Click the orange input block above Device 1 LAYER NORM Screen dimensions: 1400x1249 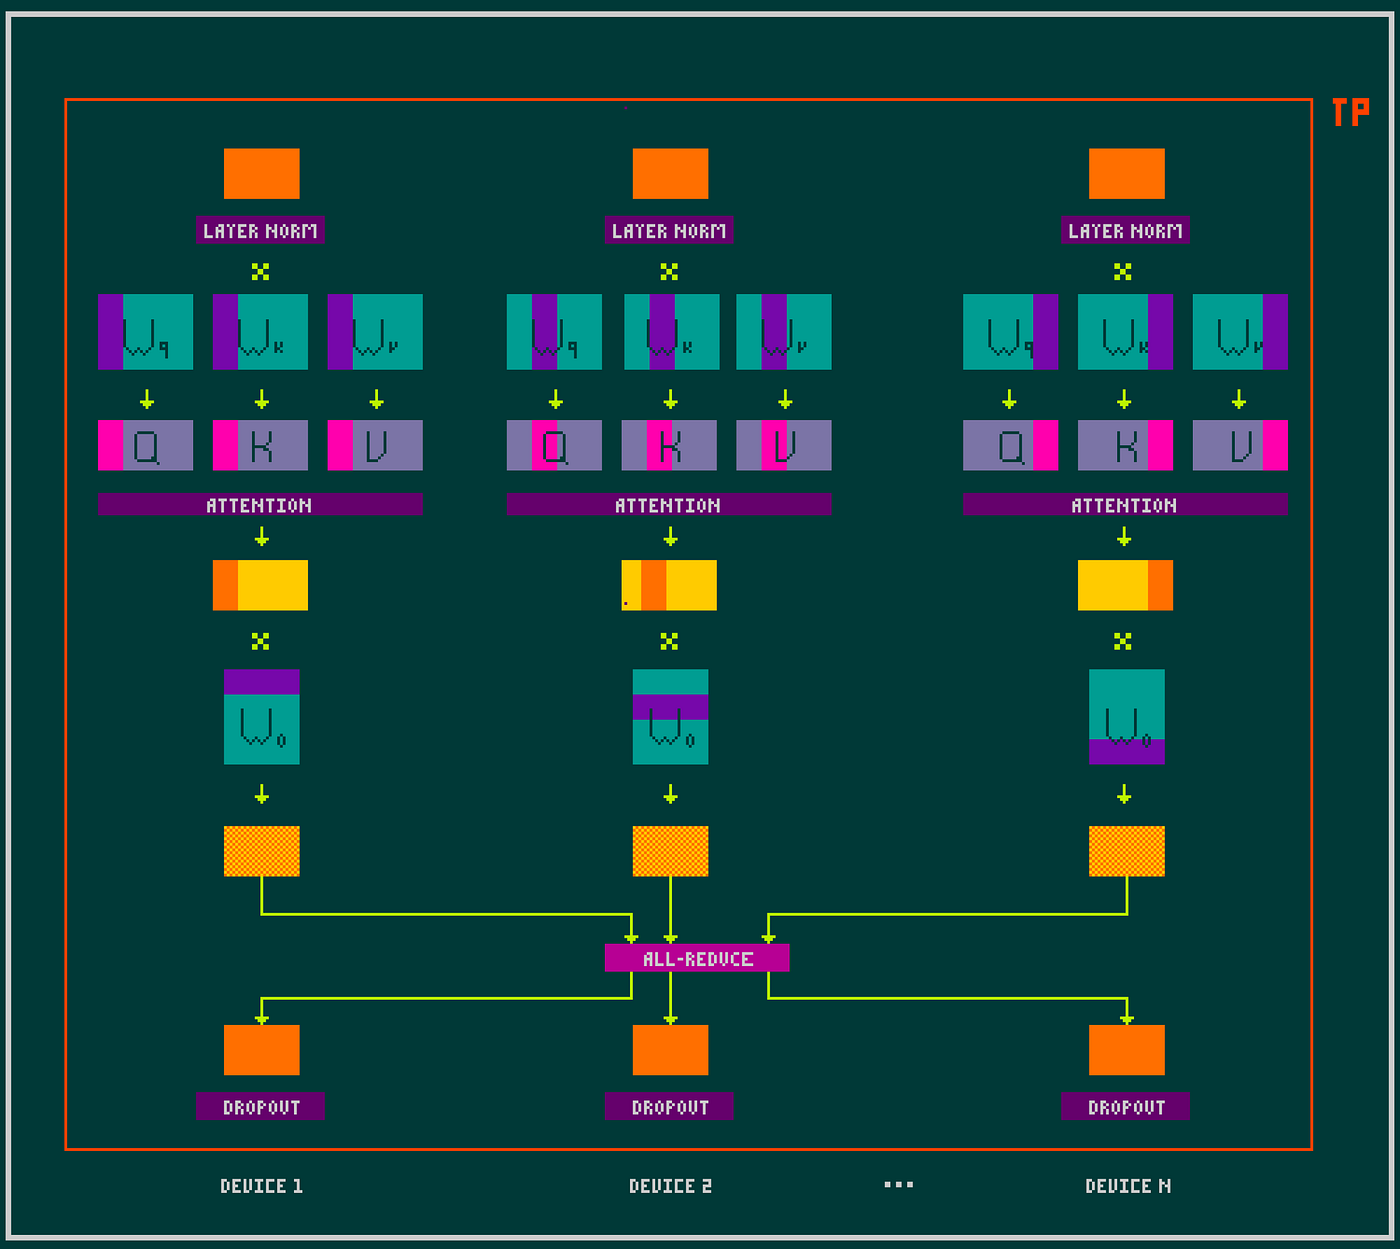(262, 174)
